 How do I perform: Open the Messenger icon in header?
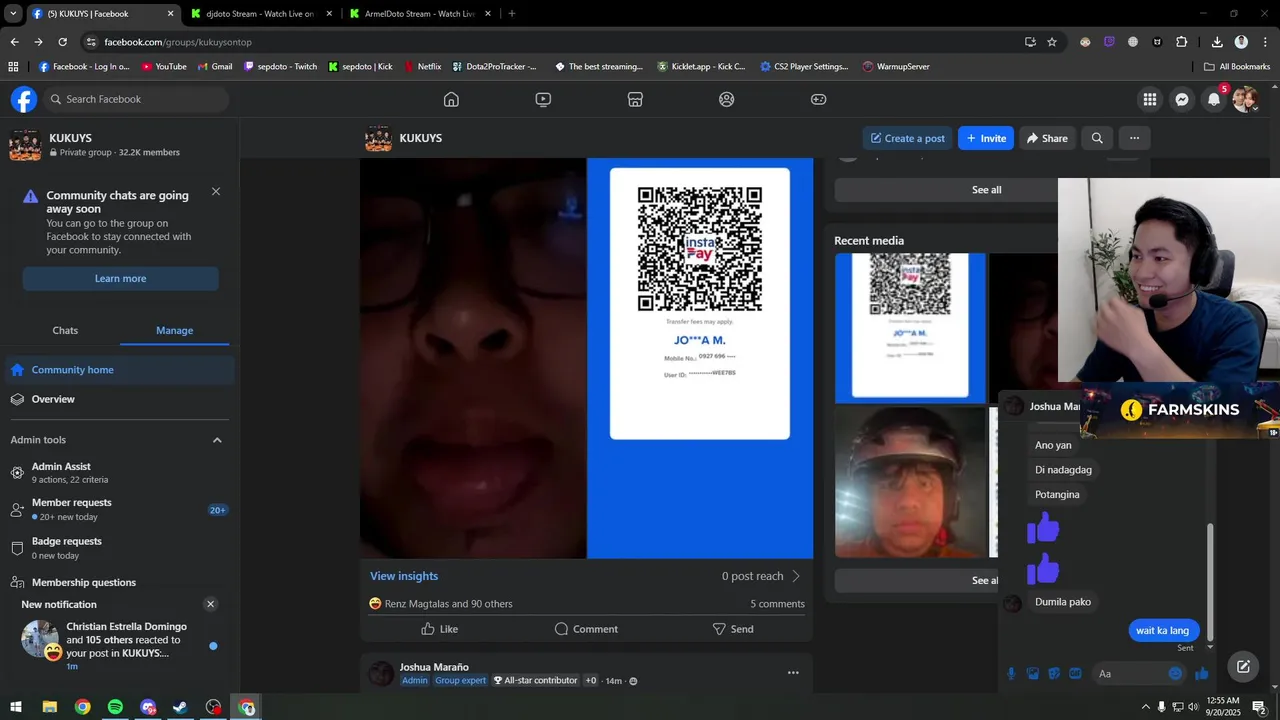click(x=1182, y=99)
